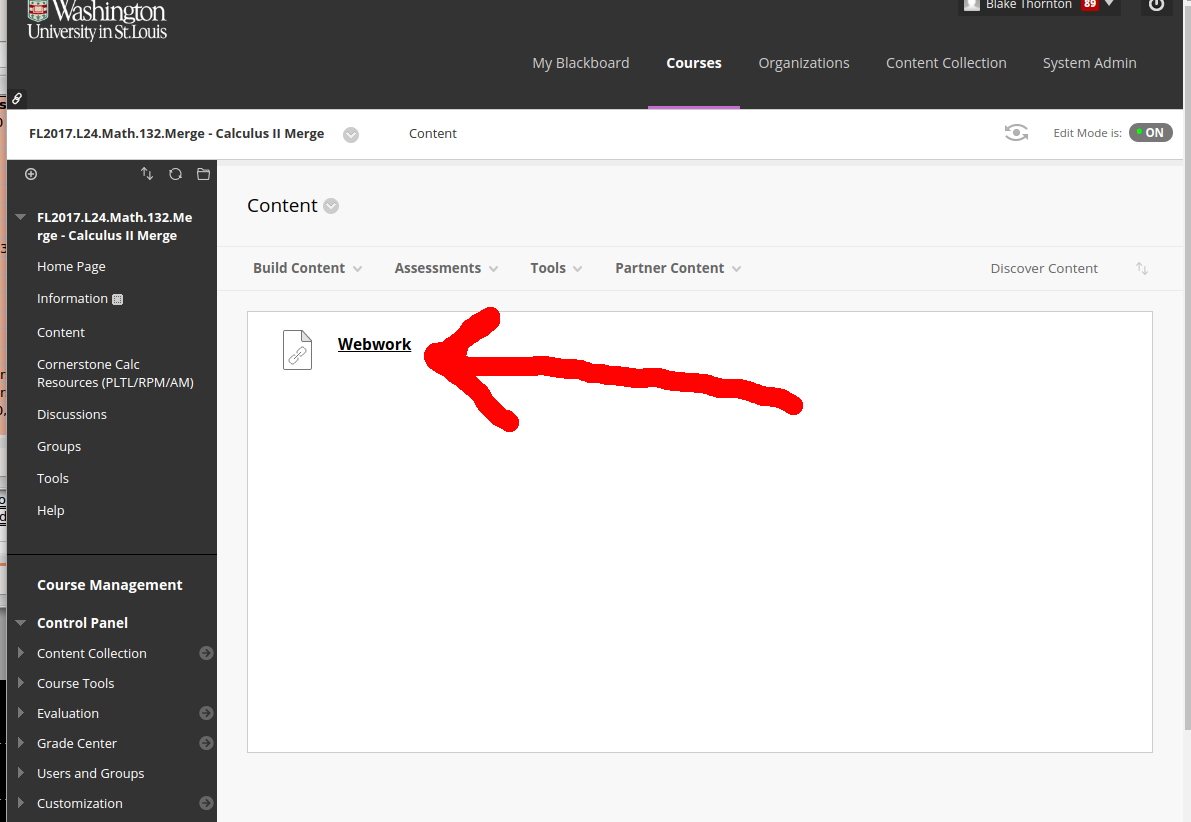The image size is (1191, 822).
Task: Click the refresh icon in course menu
Action: click(175, 174)
